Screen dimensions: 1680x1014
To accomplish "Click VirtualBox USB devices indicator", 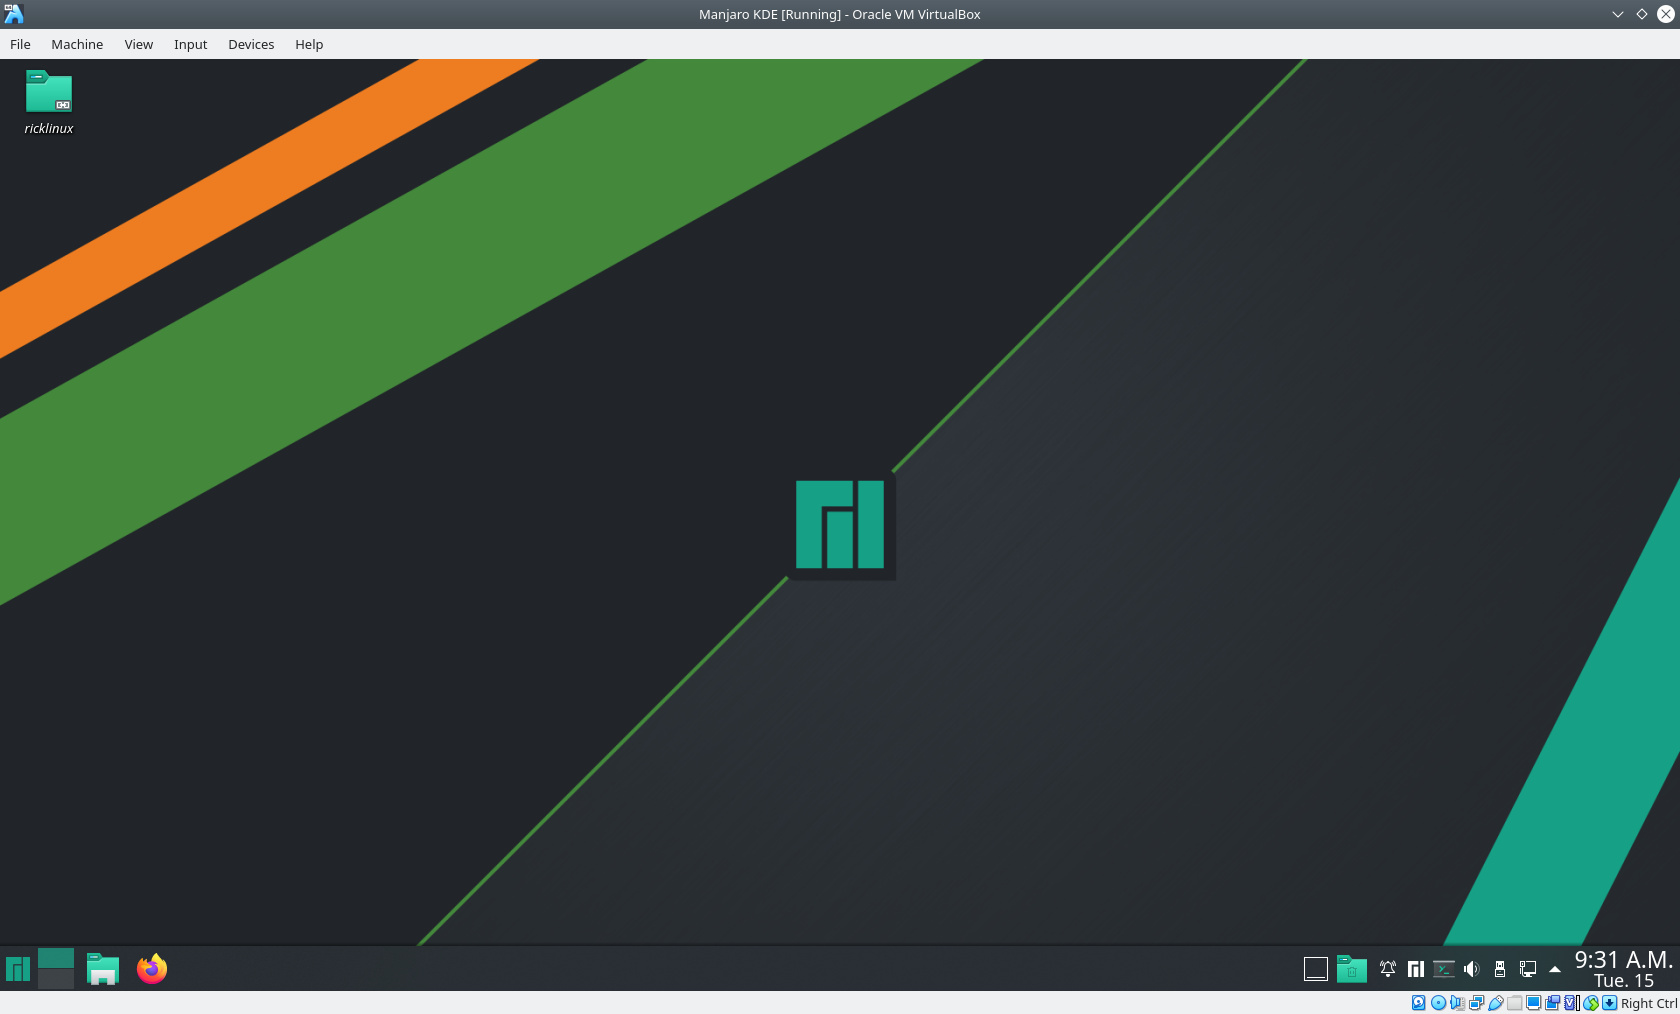I will (x=1496, y=1003).
